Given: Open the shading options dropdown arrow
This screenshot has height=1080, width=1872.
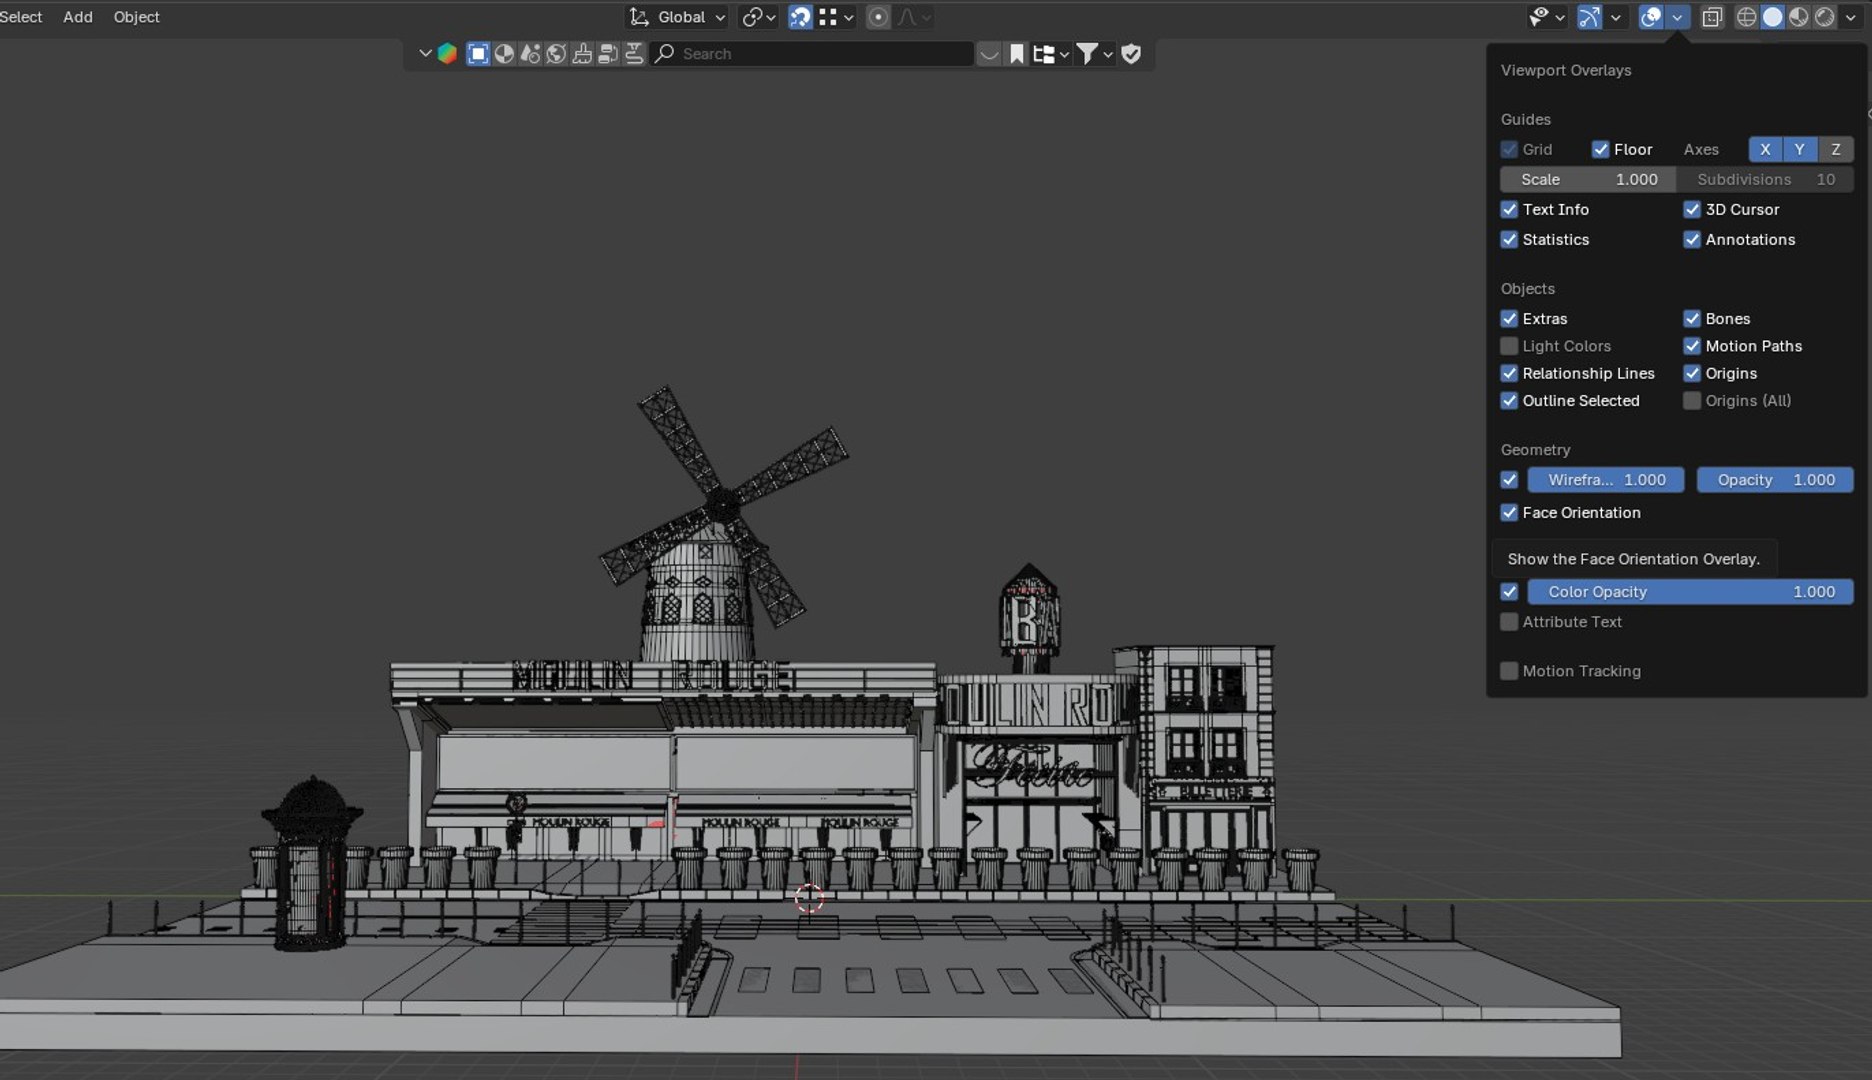Looking at the screenshot, I should (x=1850, y=17).
